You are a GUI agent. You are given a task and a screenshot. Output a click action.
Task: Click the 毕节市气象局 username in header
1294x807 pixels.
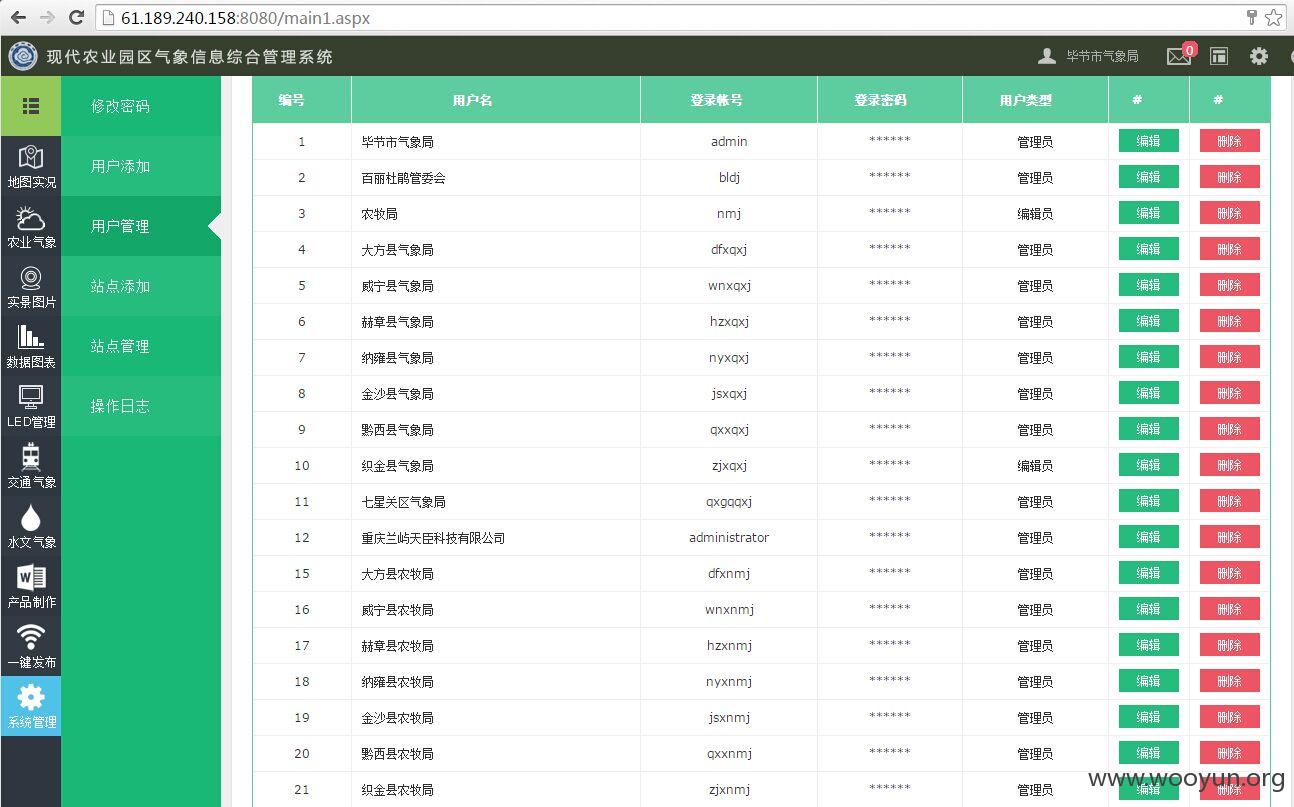point(1102,56)
